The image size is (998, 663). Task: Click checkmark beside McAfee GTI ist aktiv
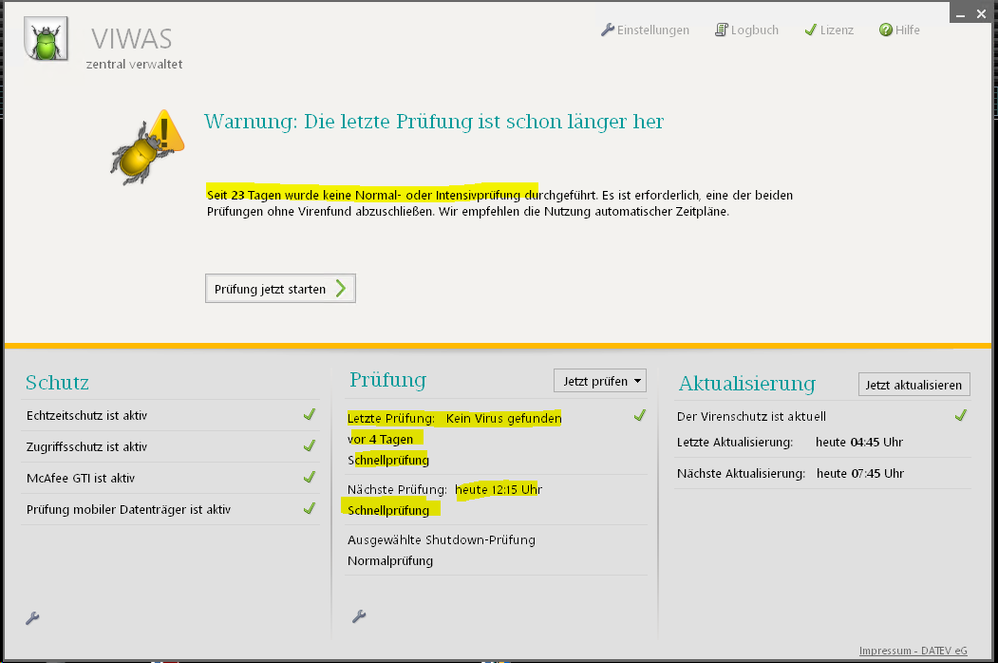309,478
